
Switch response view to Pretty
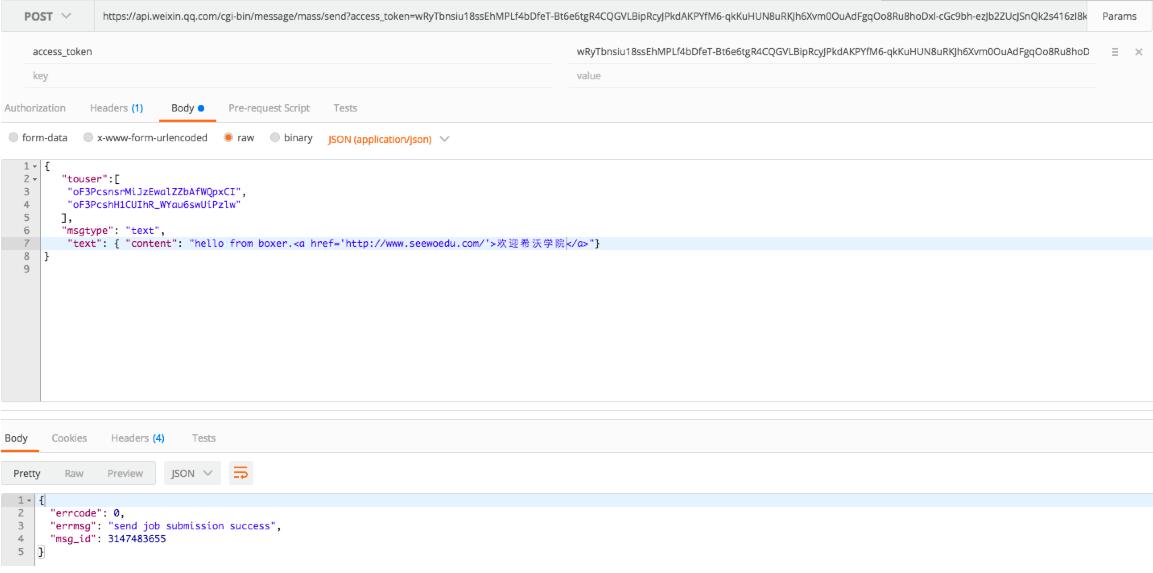click(27, 473)
